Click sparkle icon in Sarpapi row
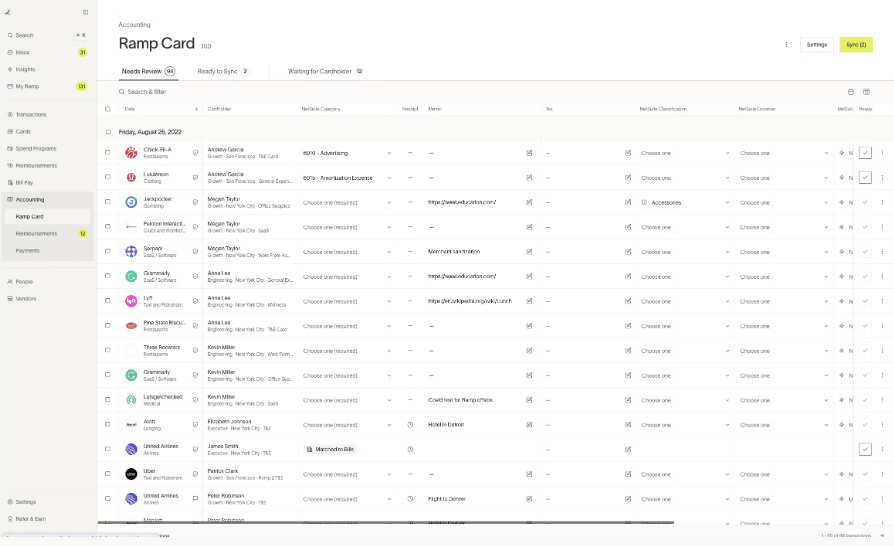Image resolution: width=894 pixels, height=546 pixels. (842, 252)
